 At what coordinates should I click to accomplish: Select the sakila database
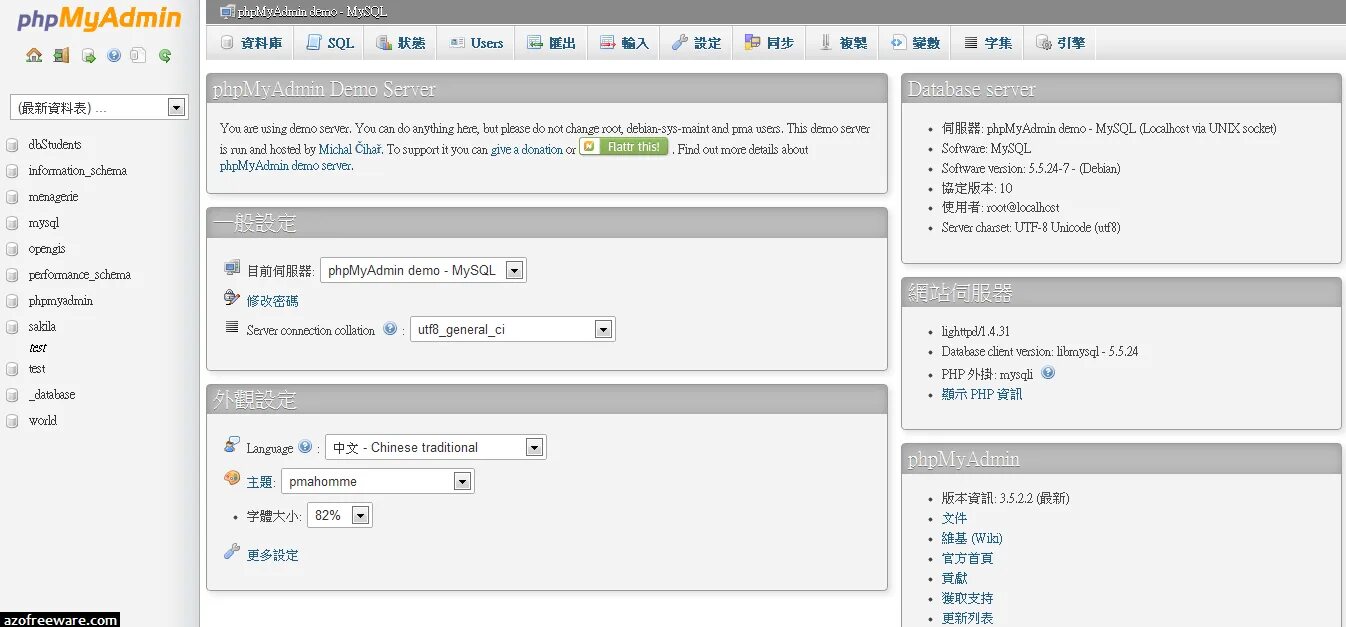point(42,327)
